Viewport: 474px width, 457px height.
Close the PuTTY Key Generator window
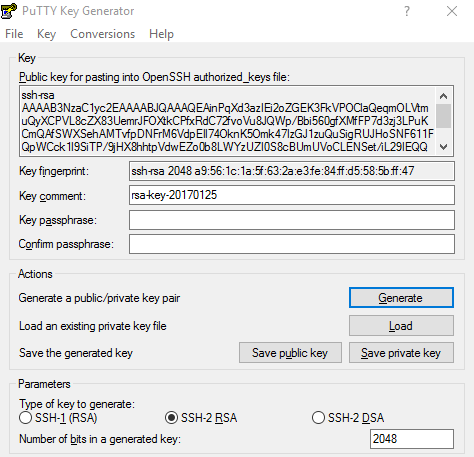click(x=452, y=11)
